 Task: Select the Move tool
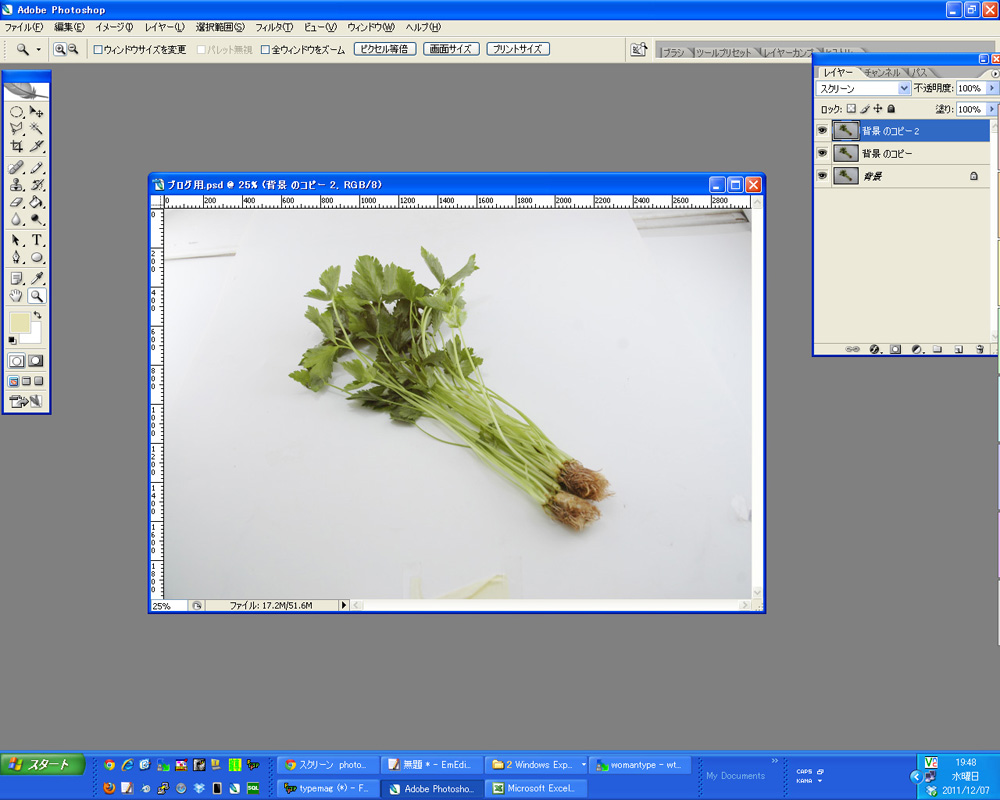pyautogui.click(x=36, y=112)
